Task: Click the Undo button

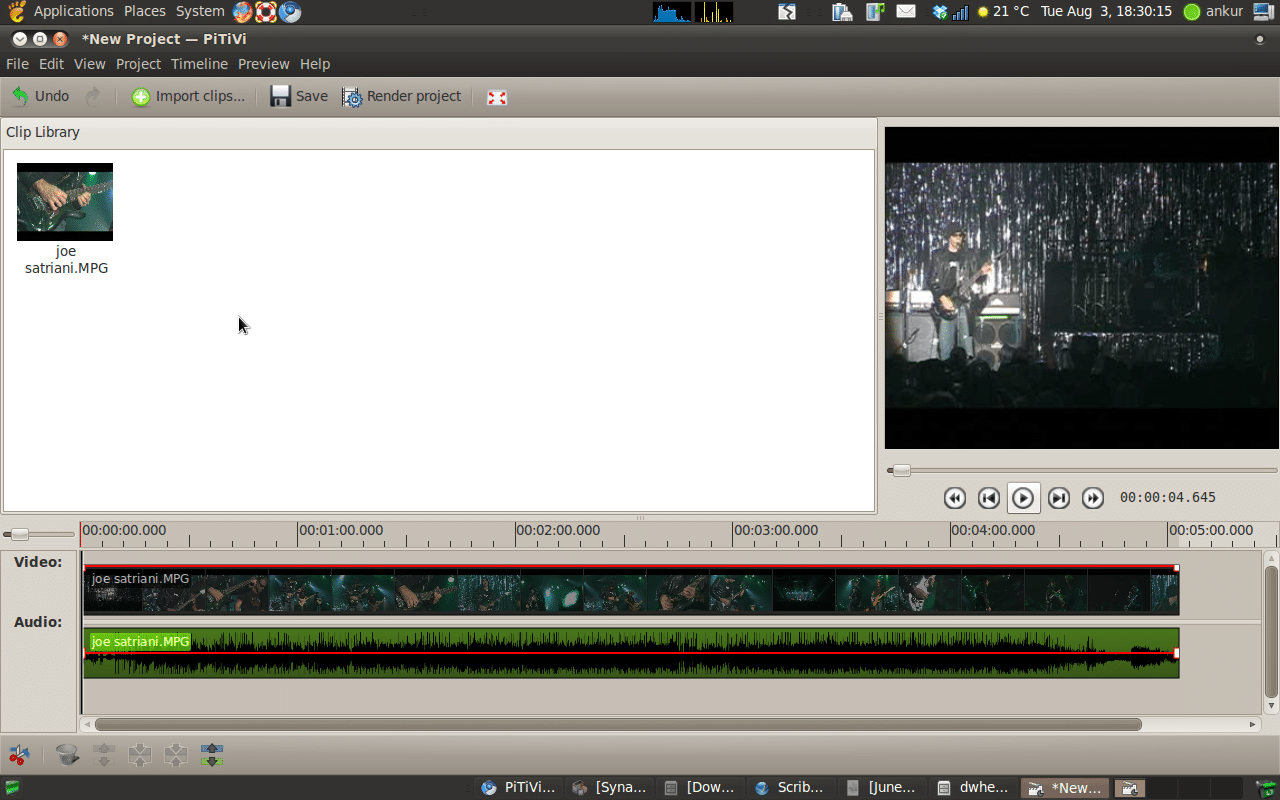Action: click(41, 97)
